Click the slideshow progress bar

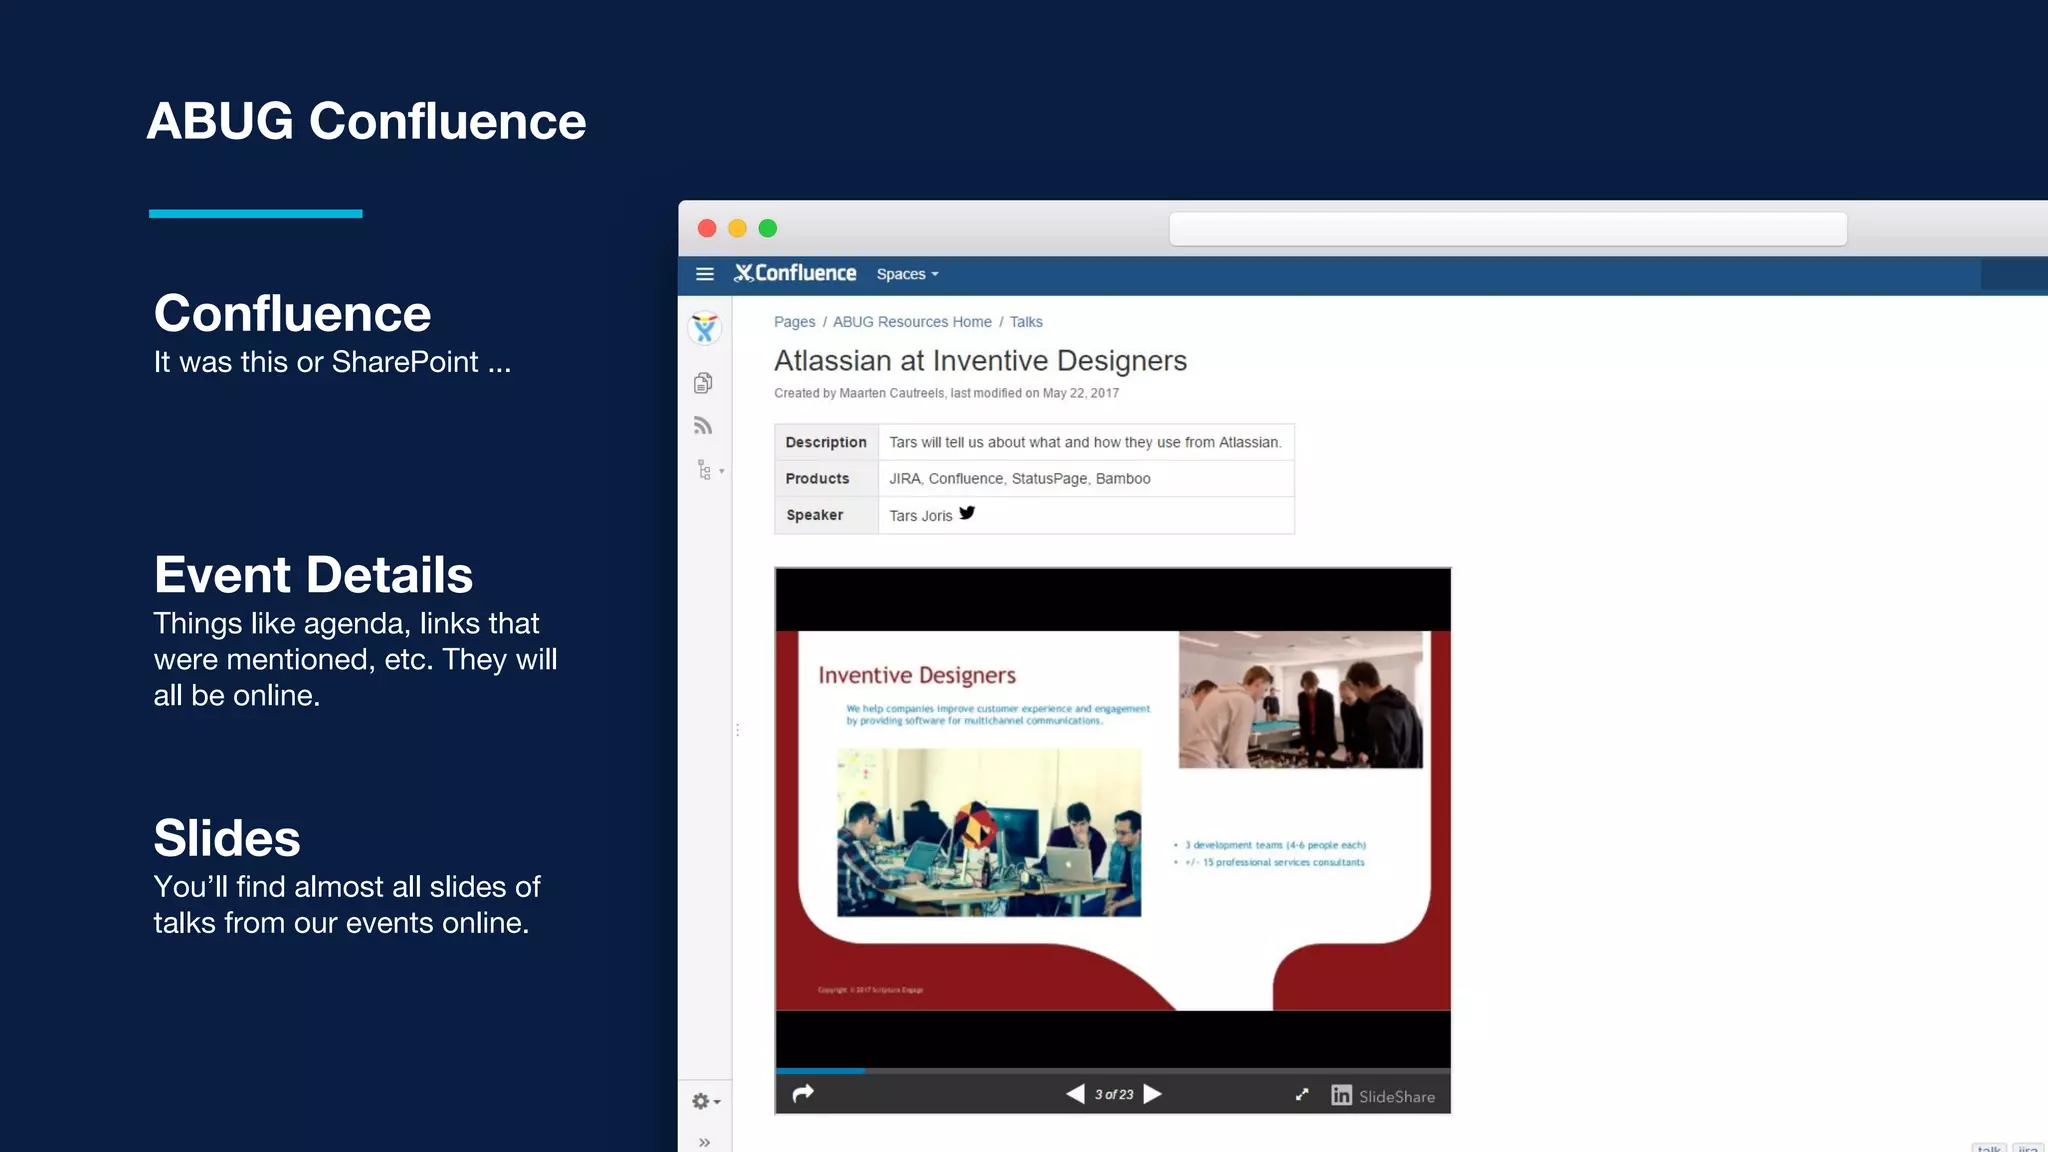1112,1070
